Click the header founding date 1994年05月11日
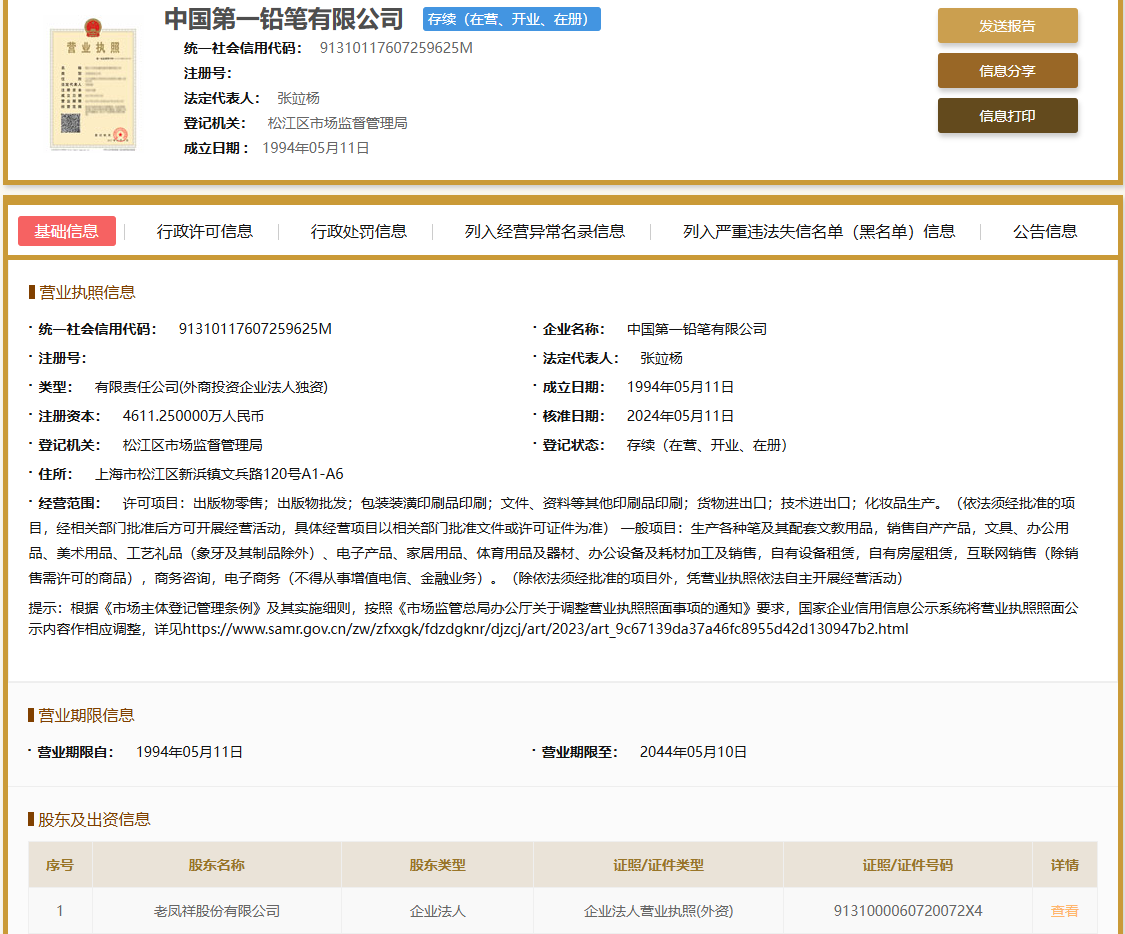Viewport: 1125px width, 934px height. pyautogui.click(x=316, y=148)
